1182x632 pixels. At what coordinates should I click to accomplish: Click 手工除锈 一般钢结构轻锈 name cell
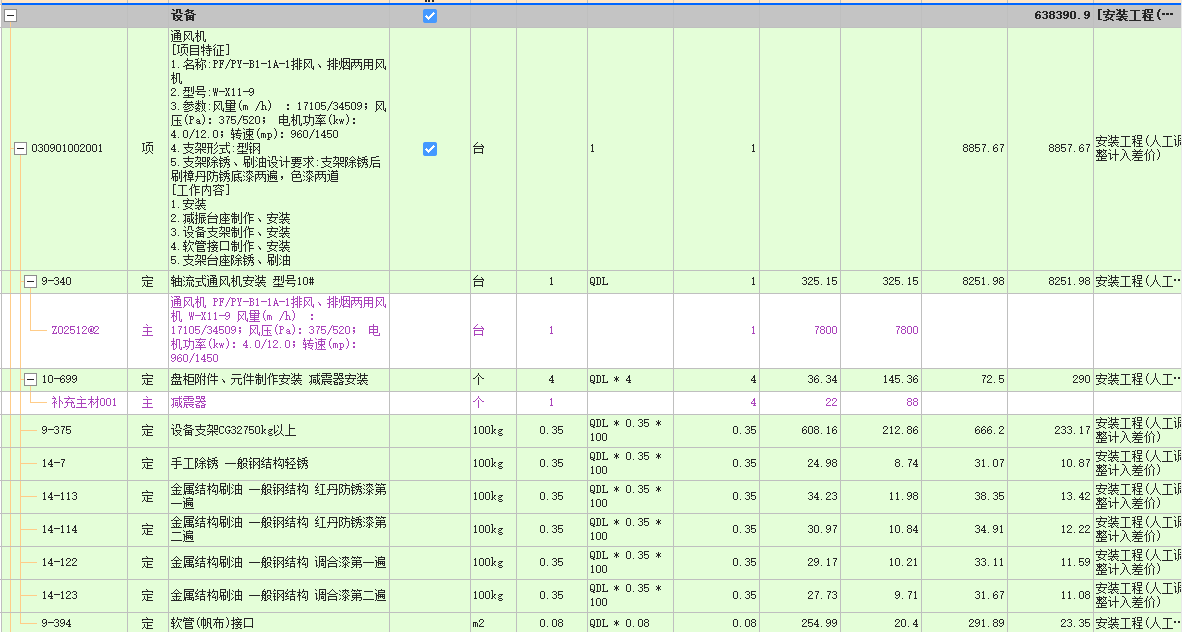[x=278, y=463]
